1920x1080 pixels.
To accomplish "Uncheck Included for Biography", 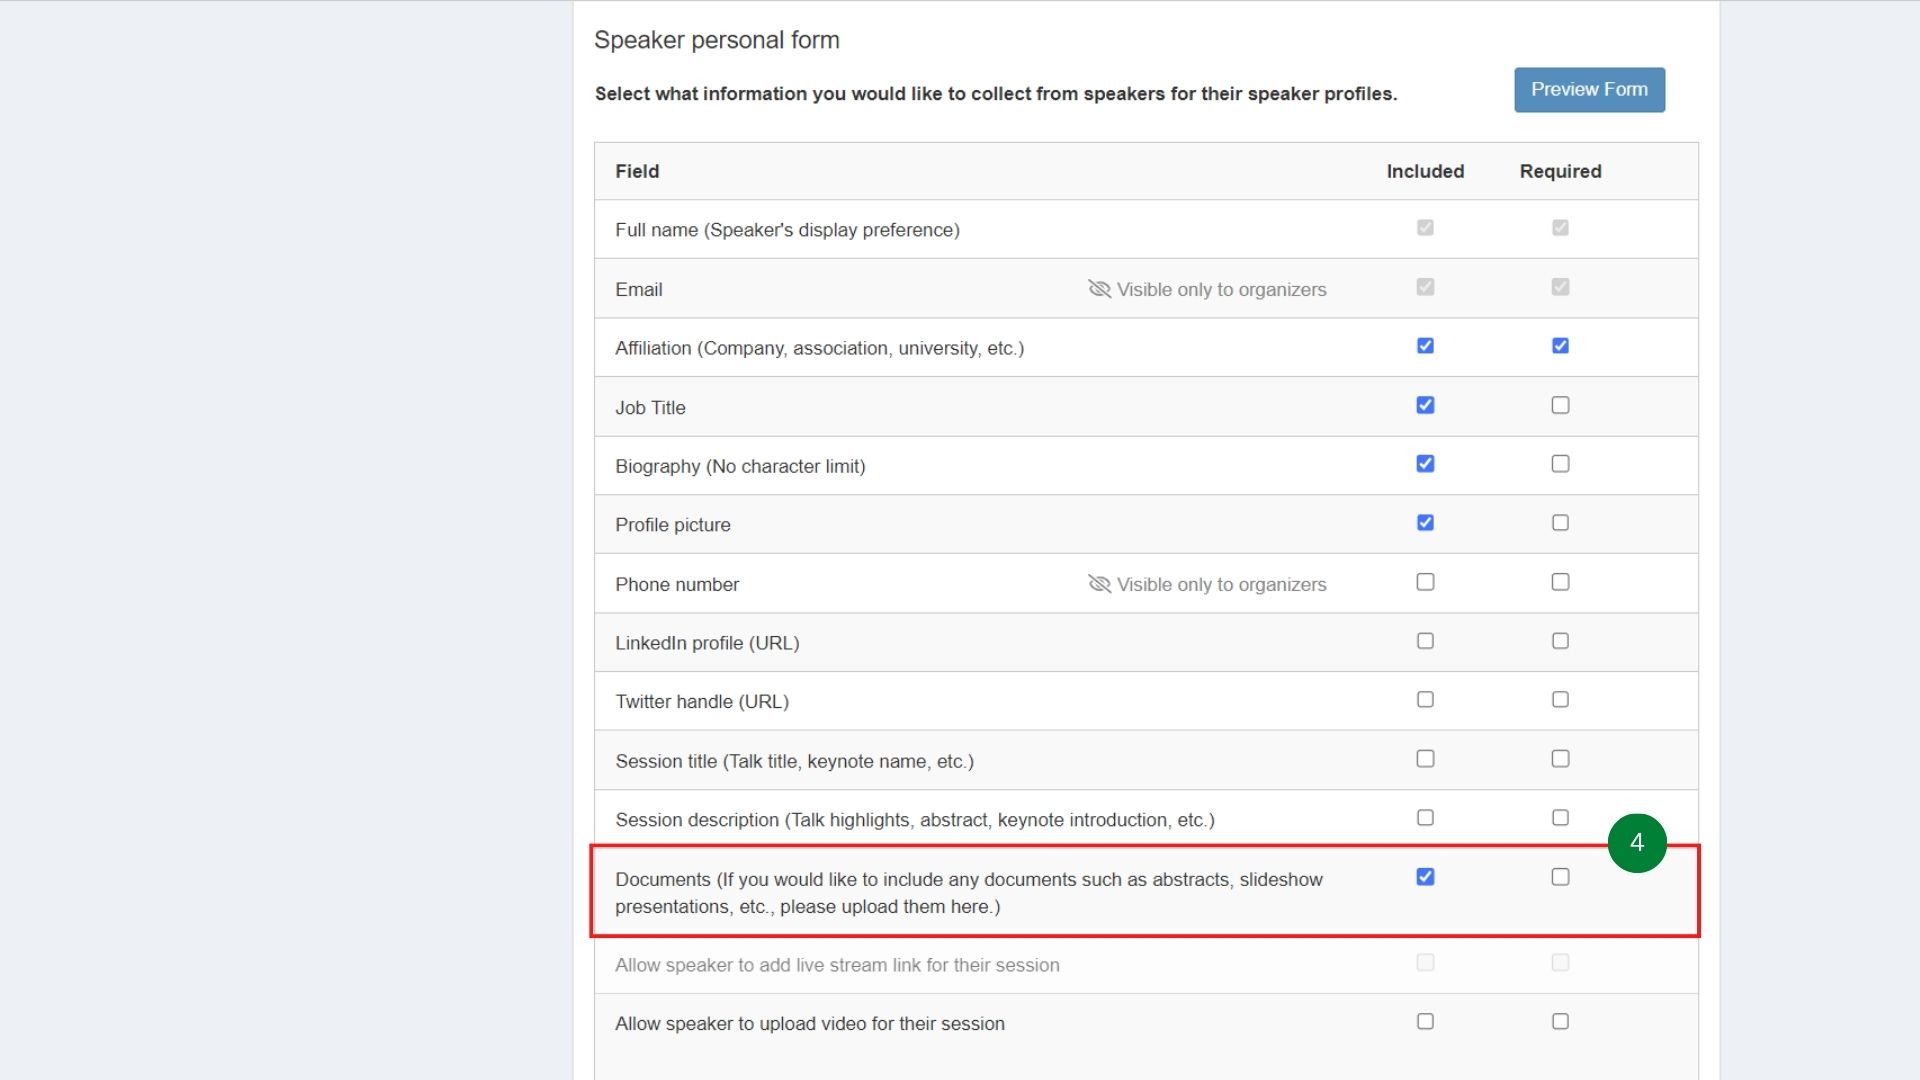I will (1425, 463).
